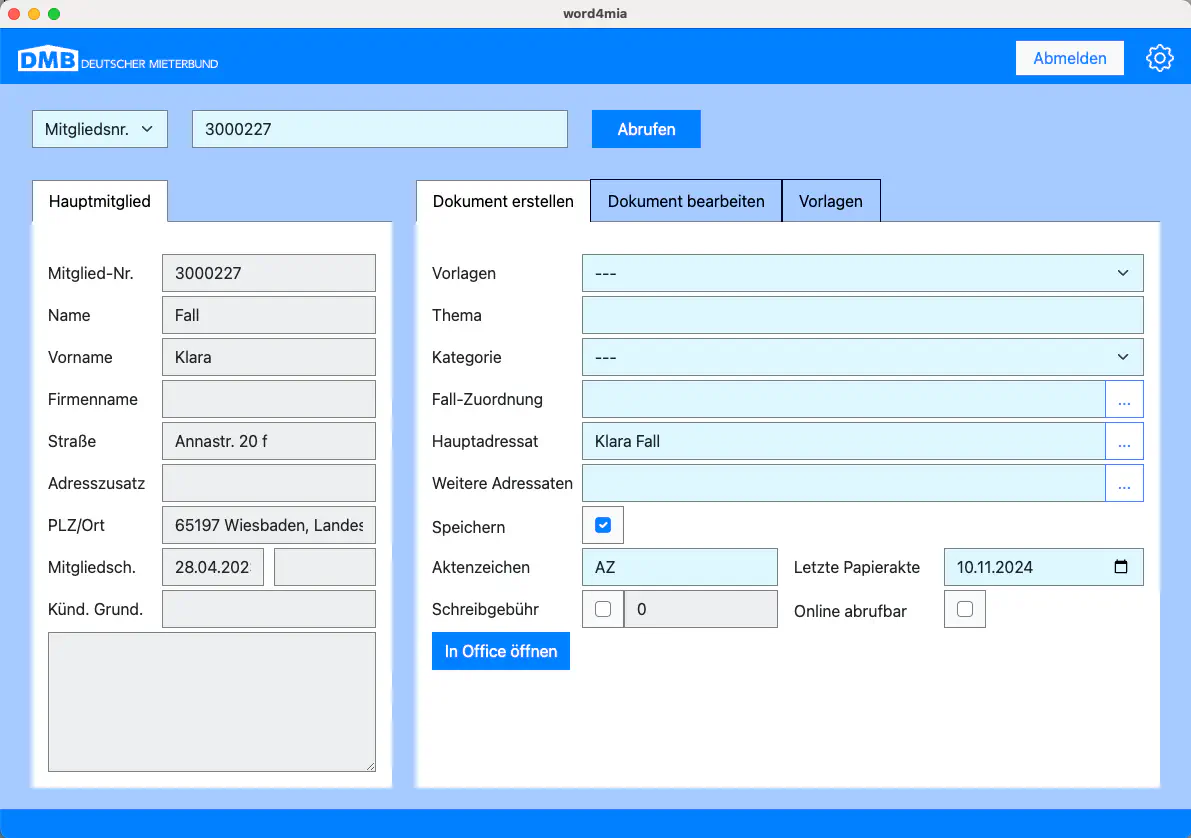Expand the Kategorie dropdown
Screen dimensions: 1191x838
point(862,357)
